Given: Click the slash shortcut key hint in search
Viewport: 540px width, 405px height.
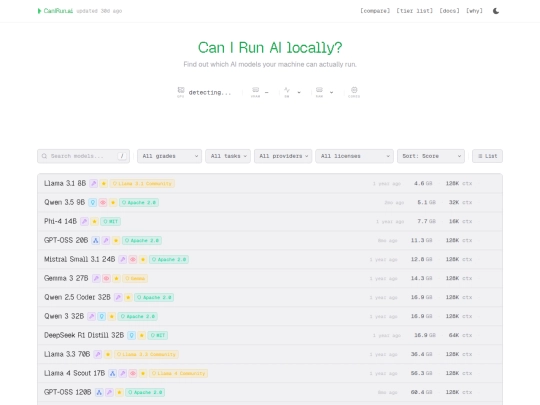Looking at the screenshot, I should [122, 156].
